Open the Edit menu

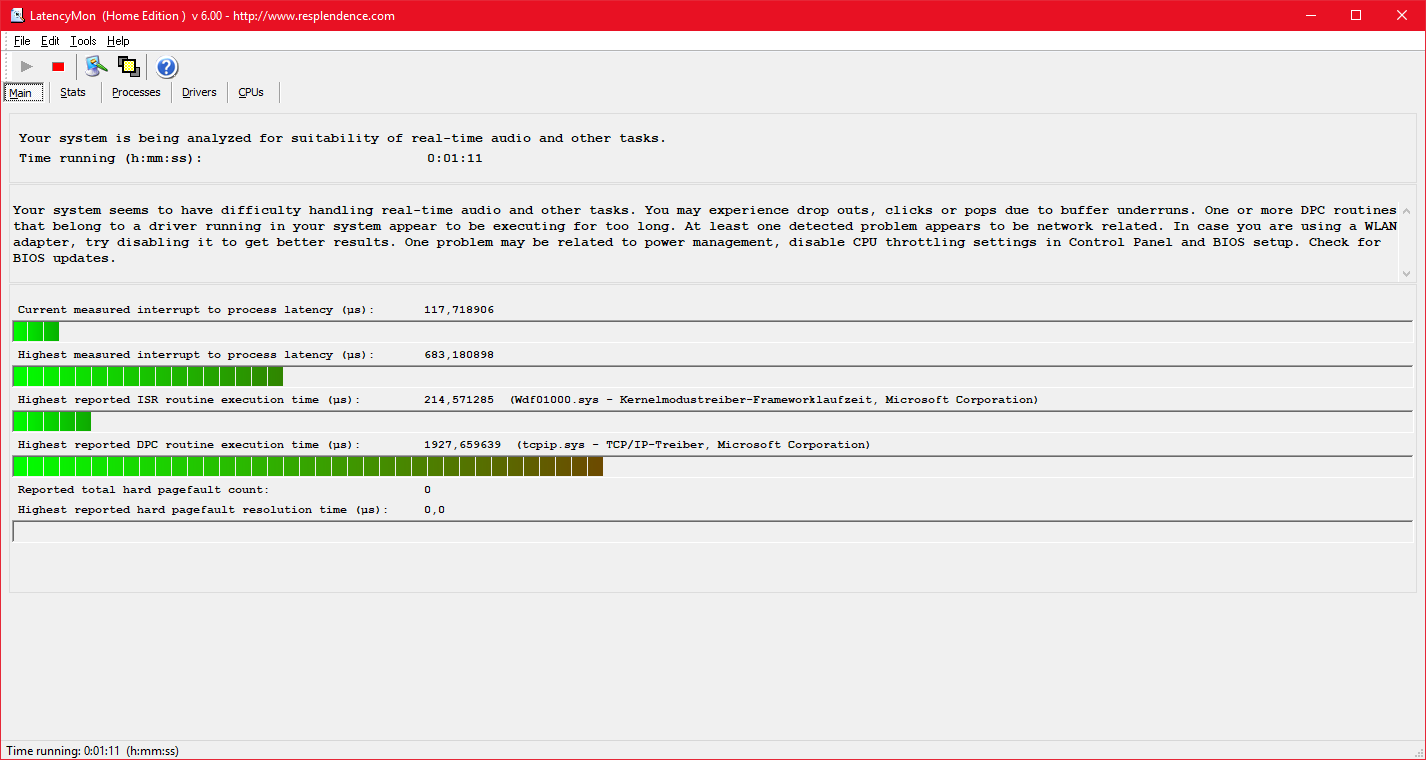tap(50, 41)
